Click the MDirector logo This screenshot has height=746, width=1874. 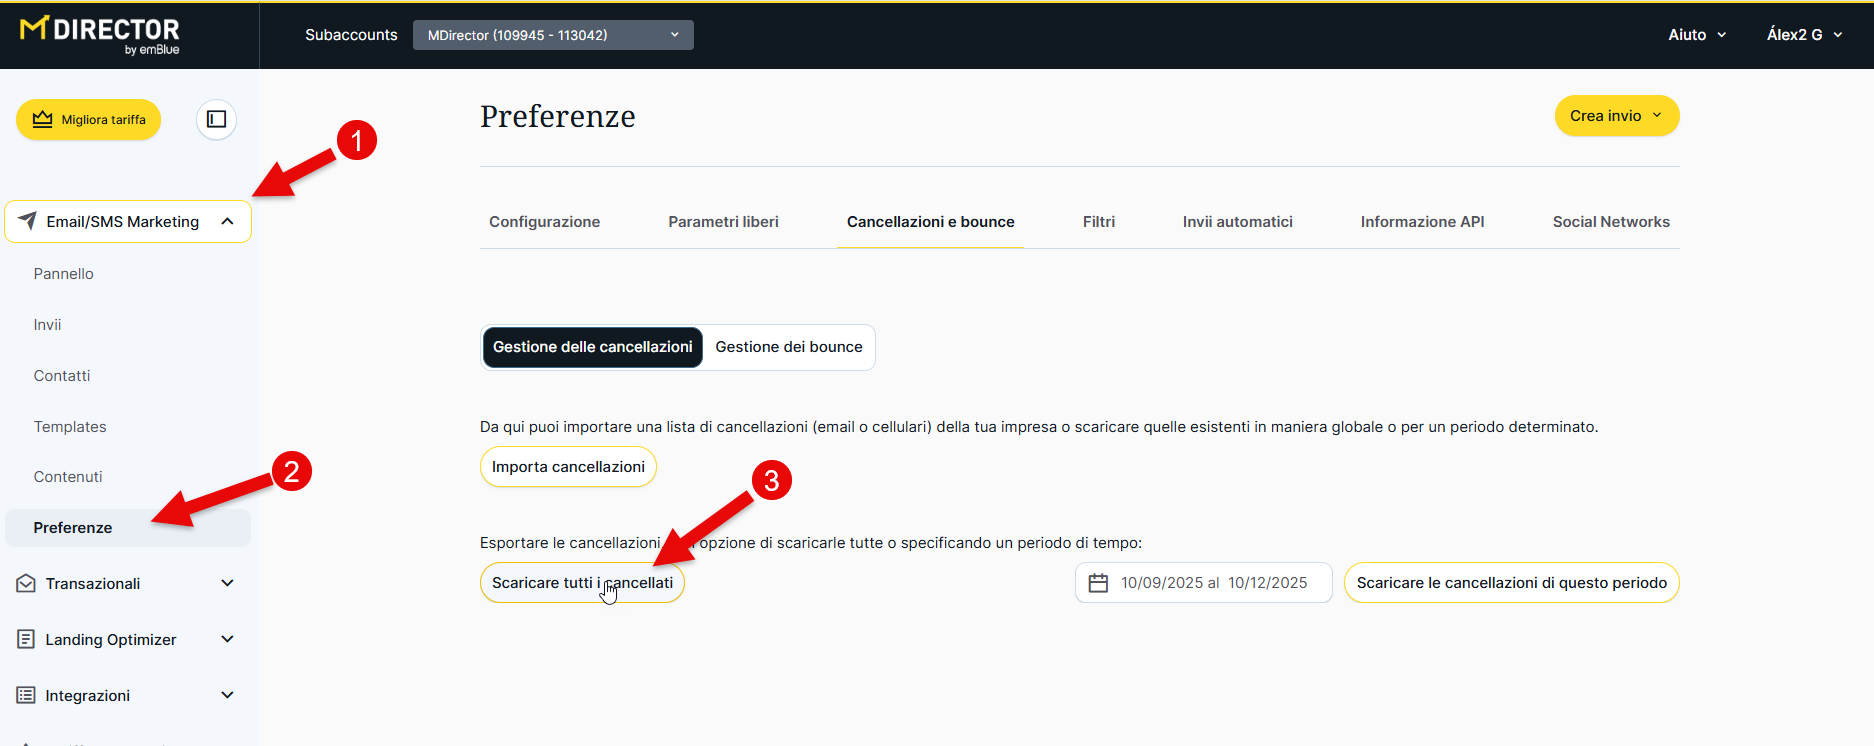pos(100,35)
